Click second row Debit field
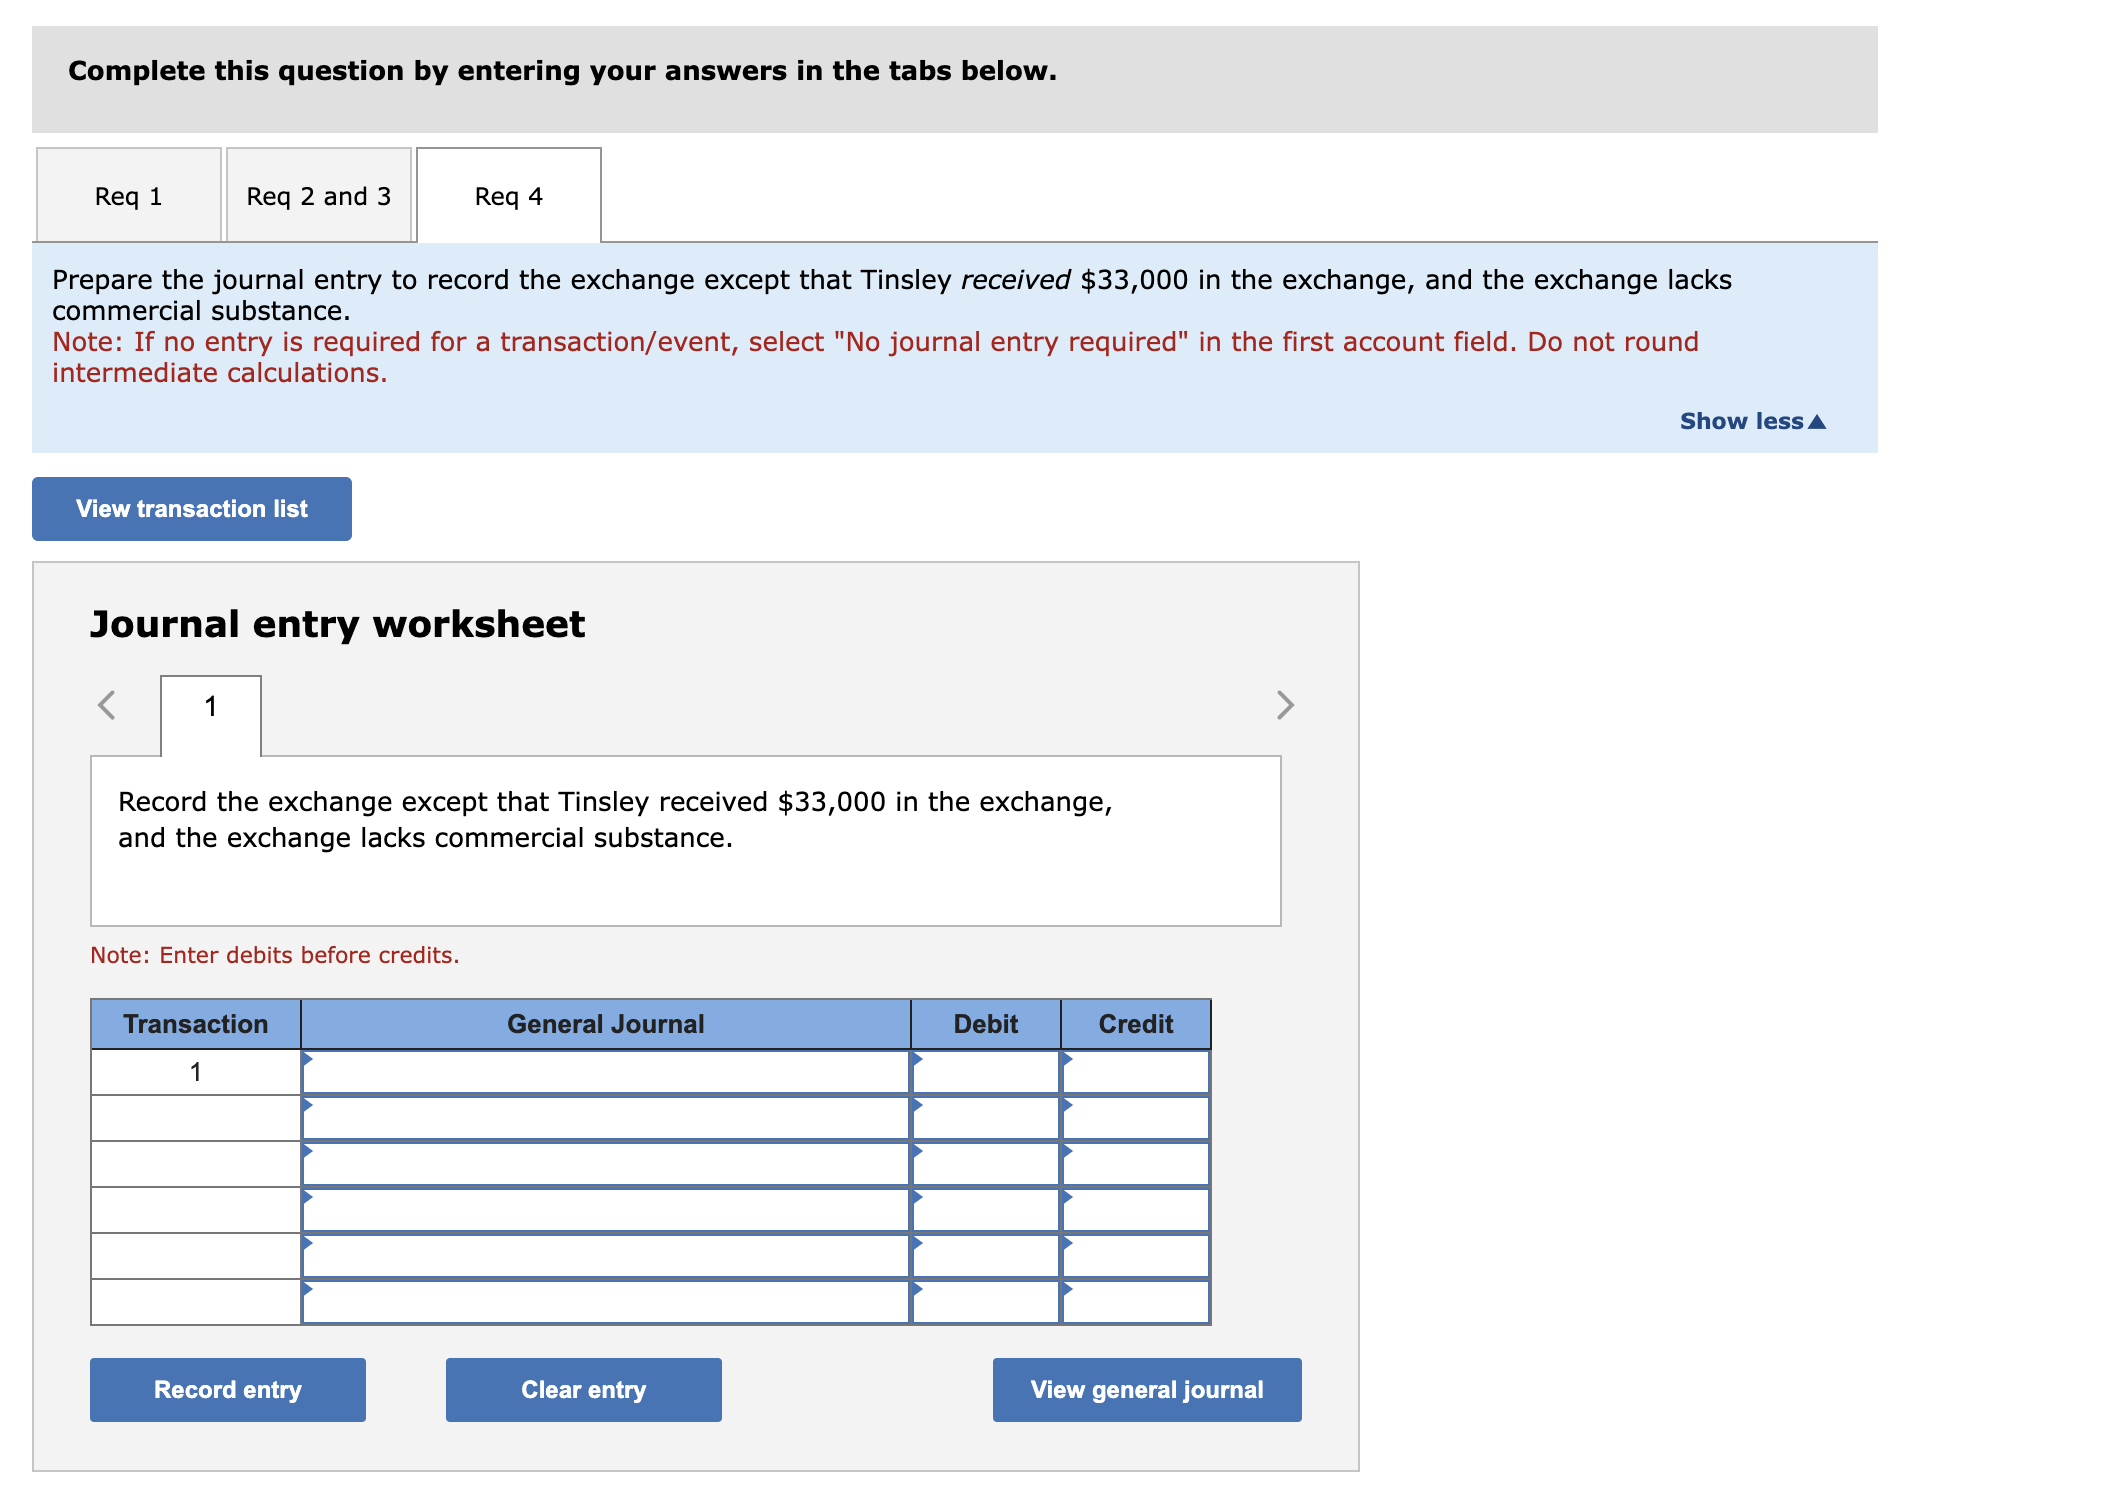 click(x=985, y=1119)
